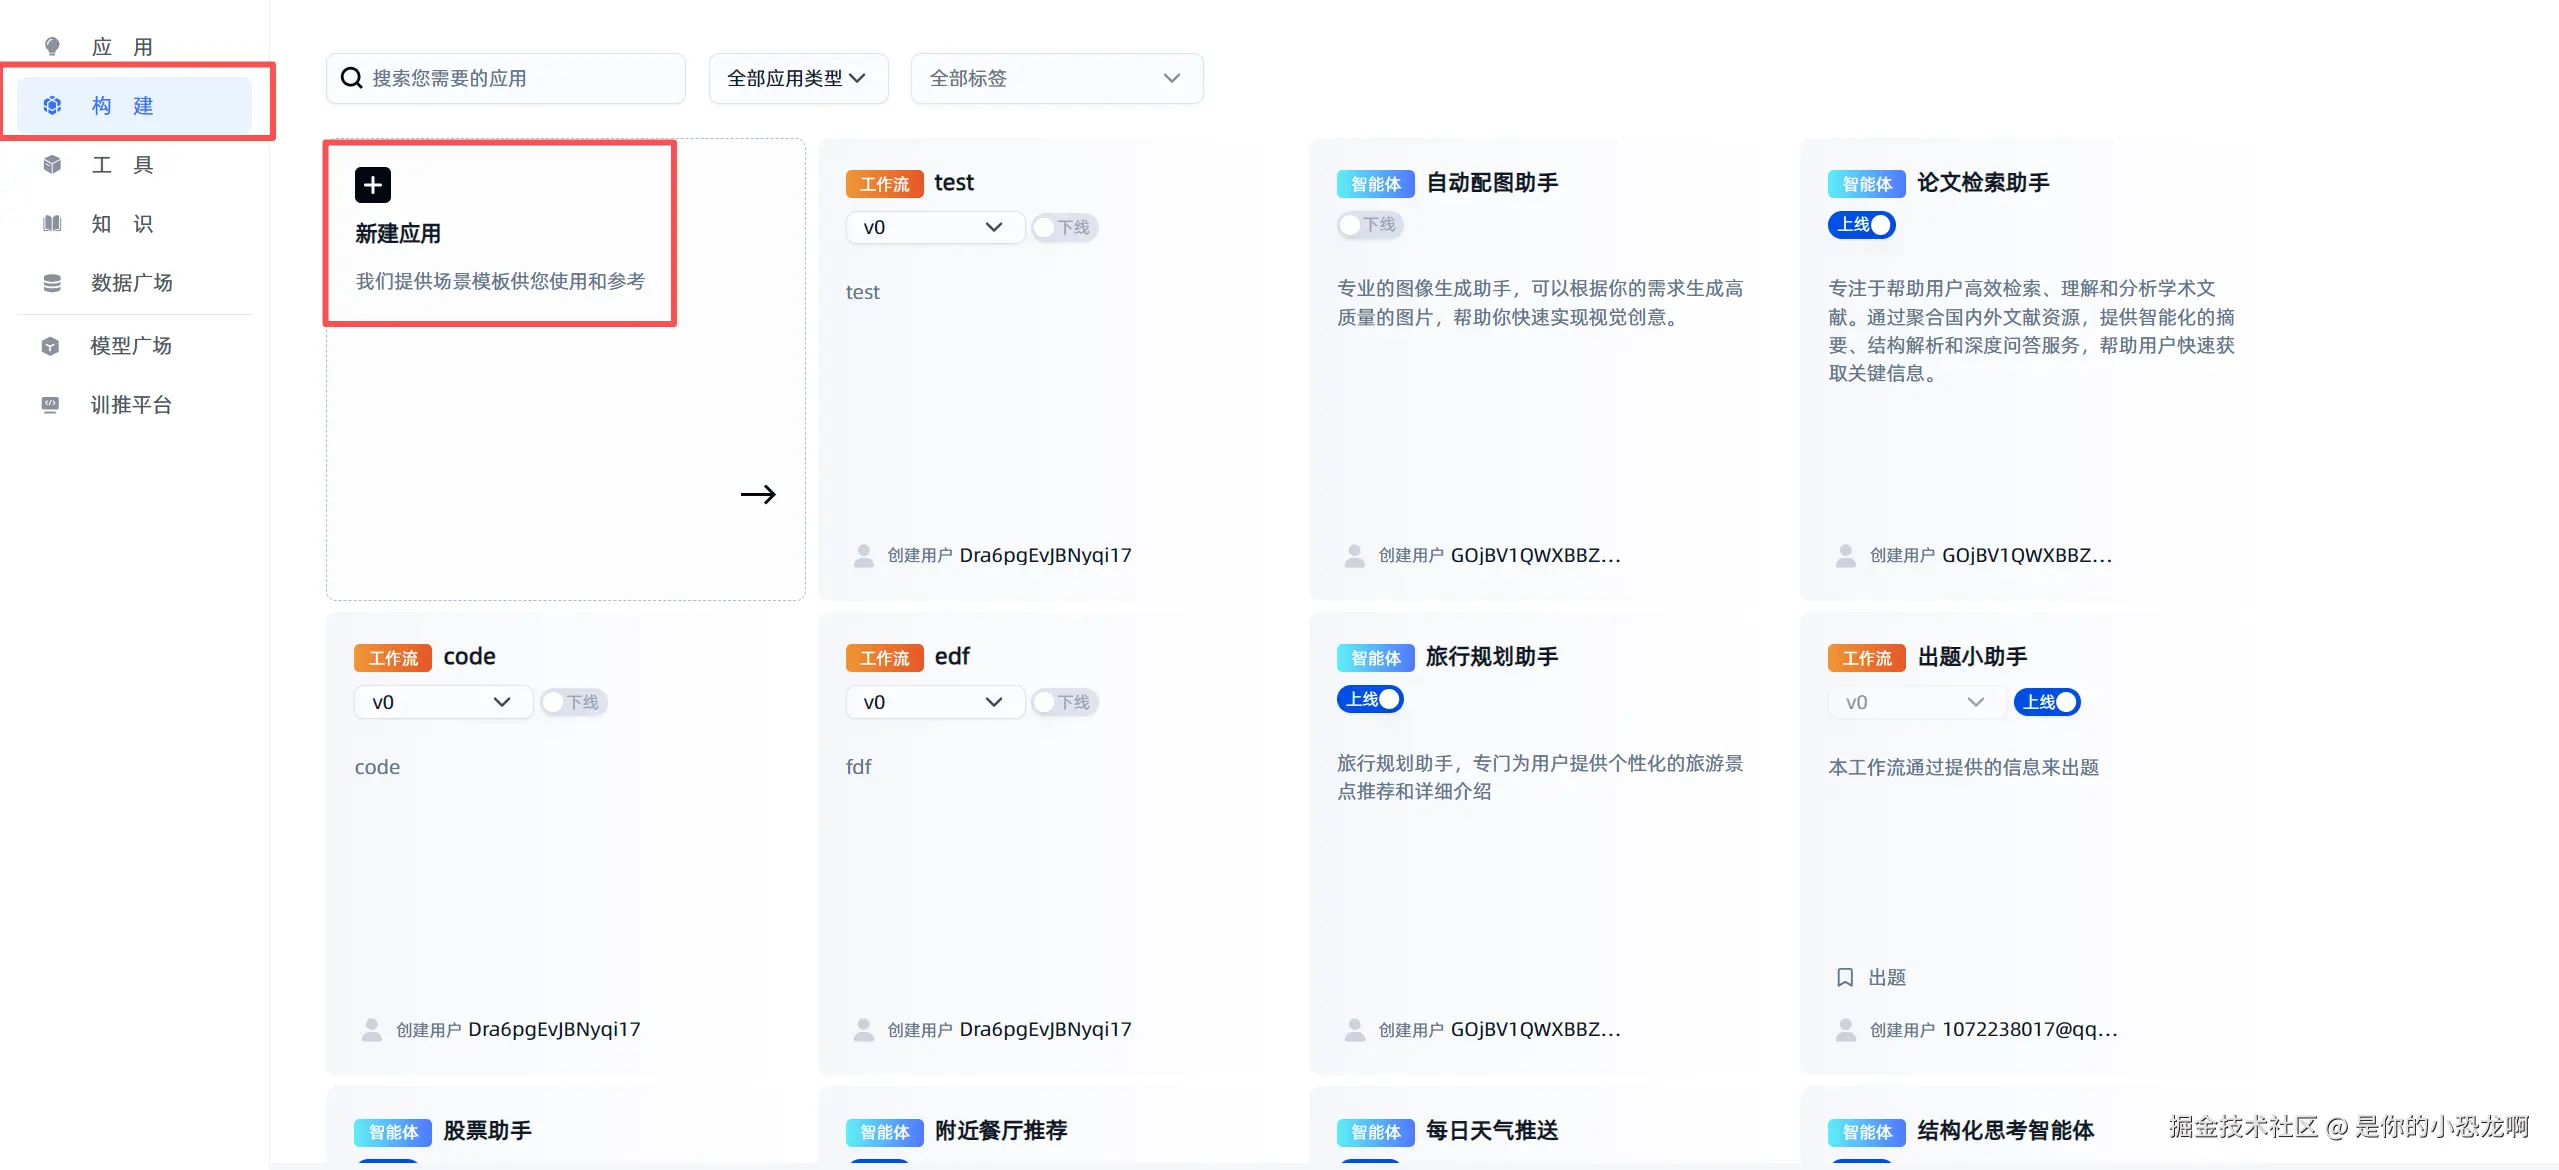Image resolution: width=2559 pixels, height=1170 pixels.
Task: Click the book icon beside 知识
Action: (x=52, y=224)
